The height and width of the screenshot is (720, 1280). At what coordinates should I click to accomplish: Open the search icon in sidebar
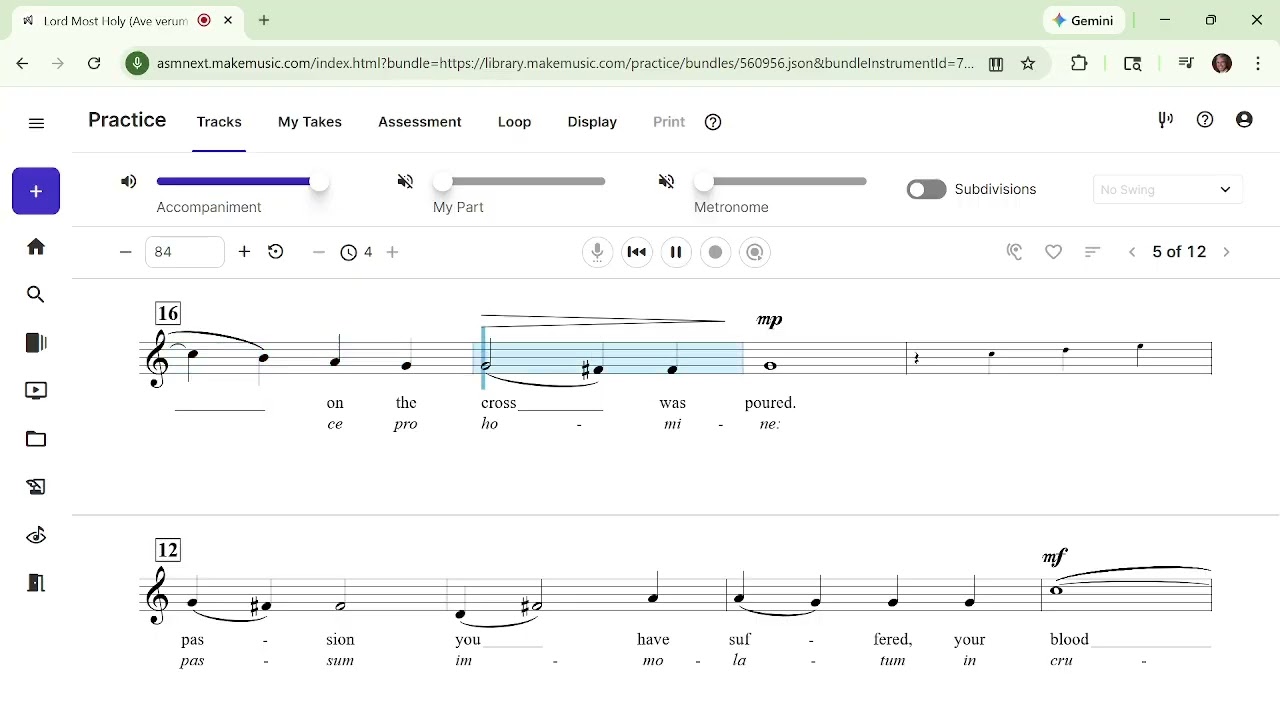pyautogui.click(x=36, y=295)
